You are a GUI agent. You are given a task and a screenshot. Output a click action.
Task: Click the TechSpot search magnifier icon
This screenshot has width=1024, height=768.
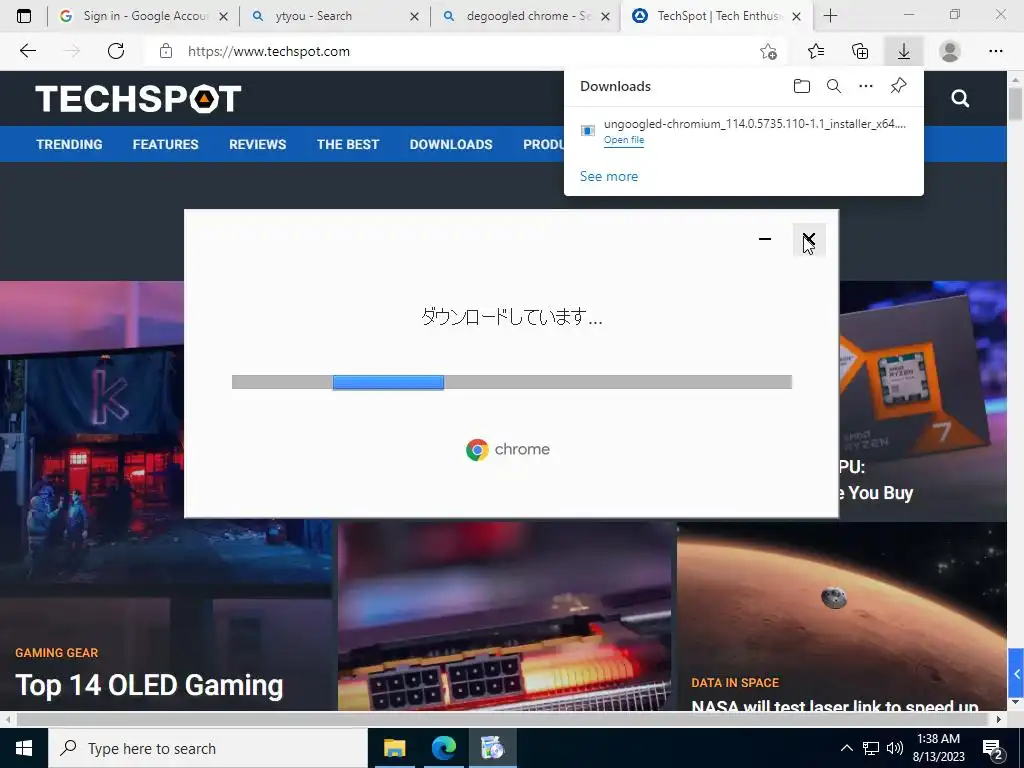960,99
